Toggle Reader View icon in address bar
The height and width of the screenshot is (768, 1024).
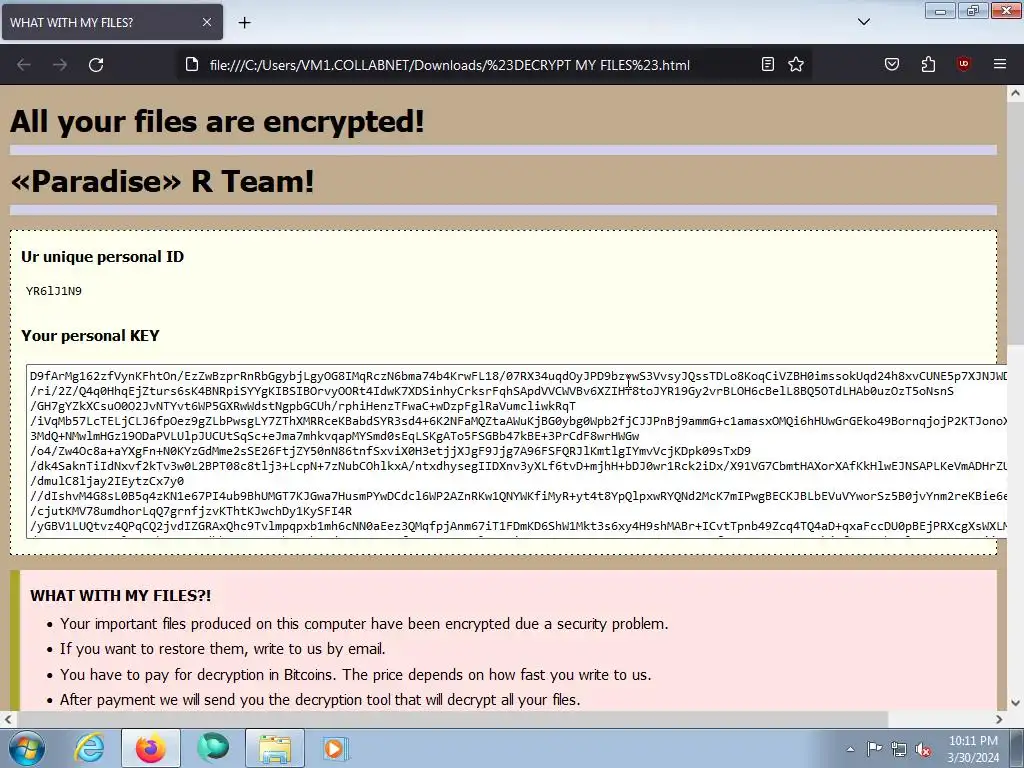(768, 64)
